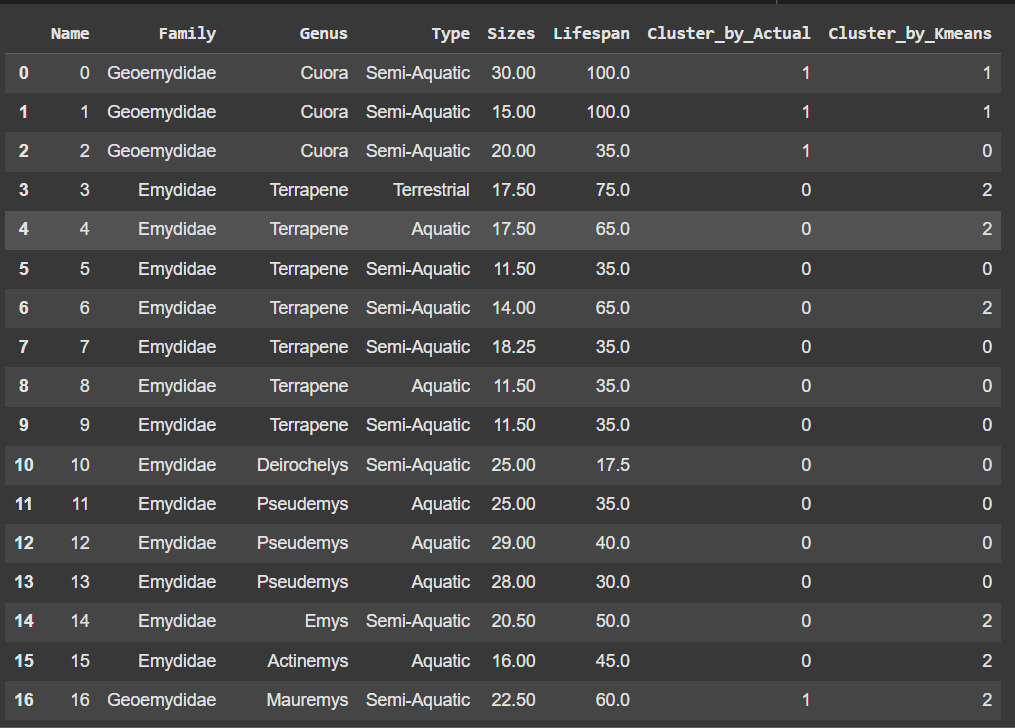Viewport: 1015px width, 728px height.
Task: Click the Type column header
Action: tap(450, 34)
